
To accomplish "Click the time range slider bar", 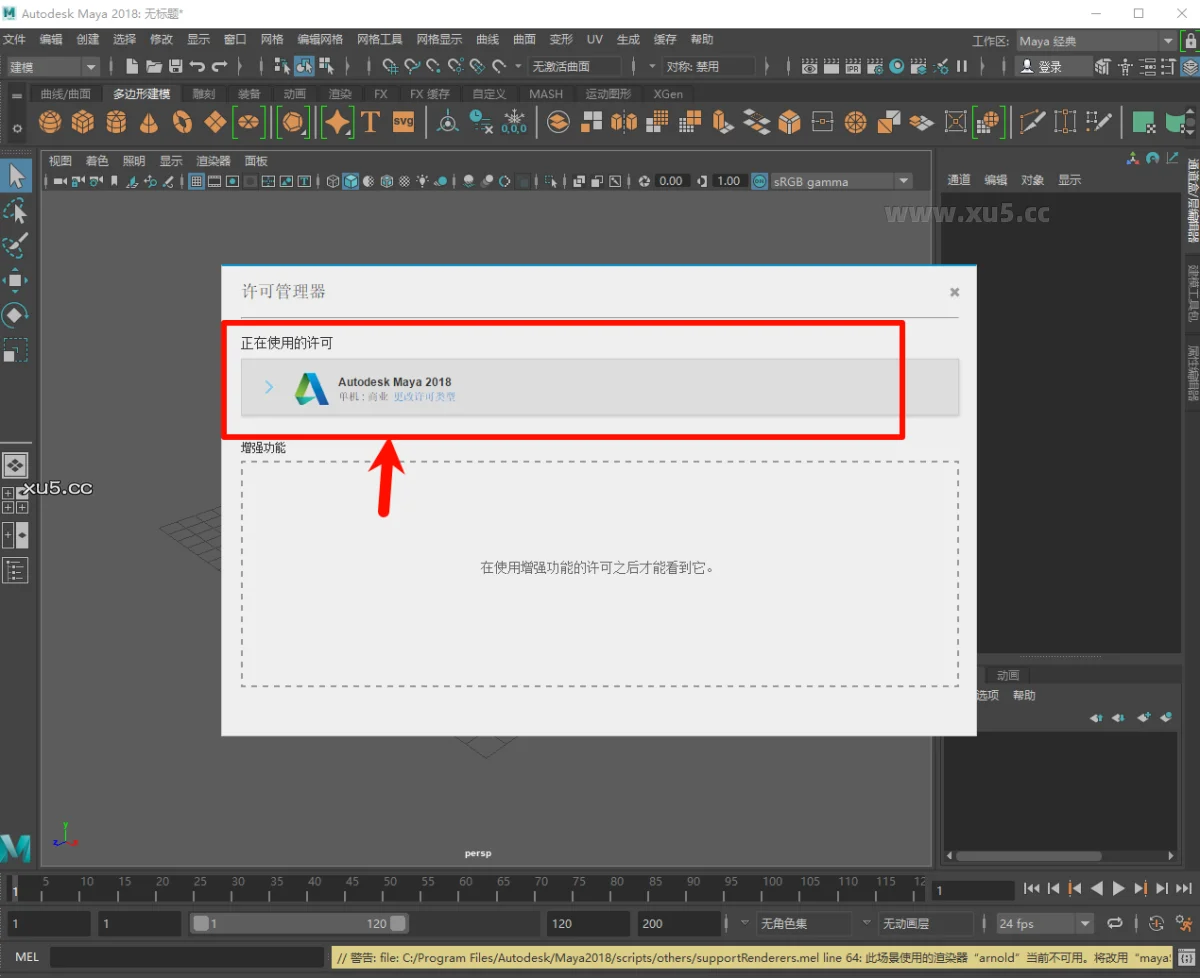I will click(x=299, y=924).
